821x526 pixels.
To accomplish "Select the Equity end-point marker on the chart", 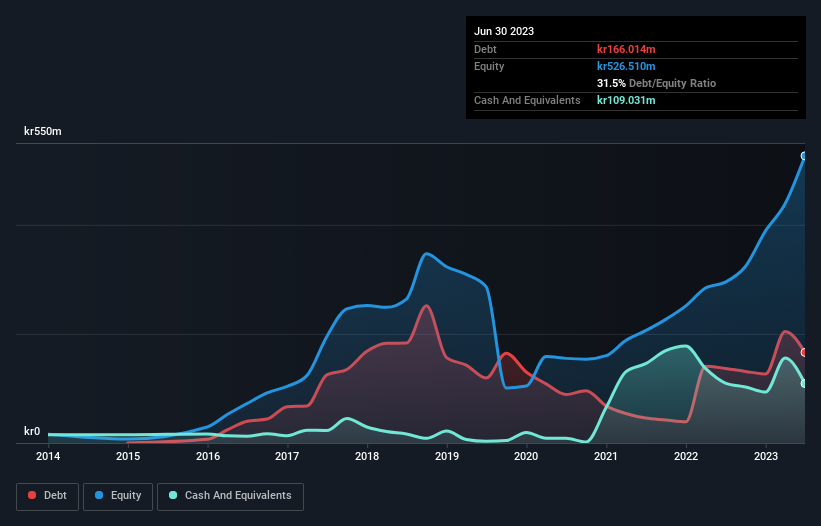I will click(804, 156).
